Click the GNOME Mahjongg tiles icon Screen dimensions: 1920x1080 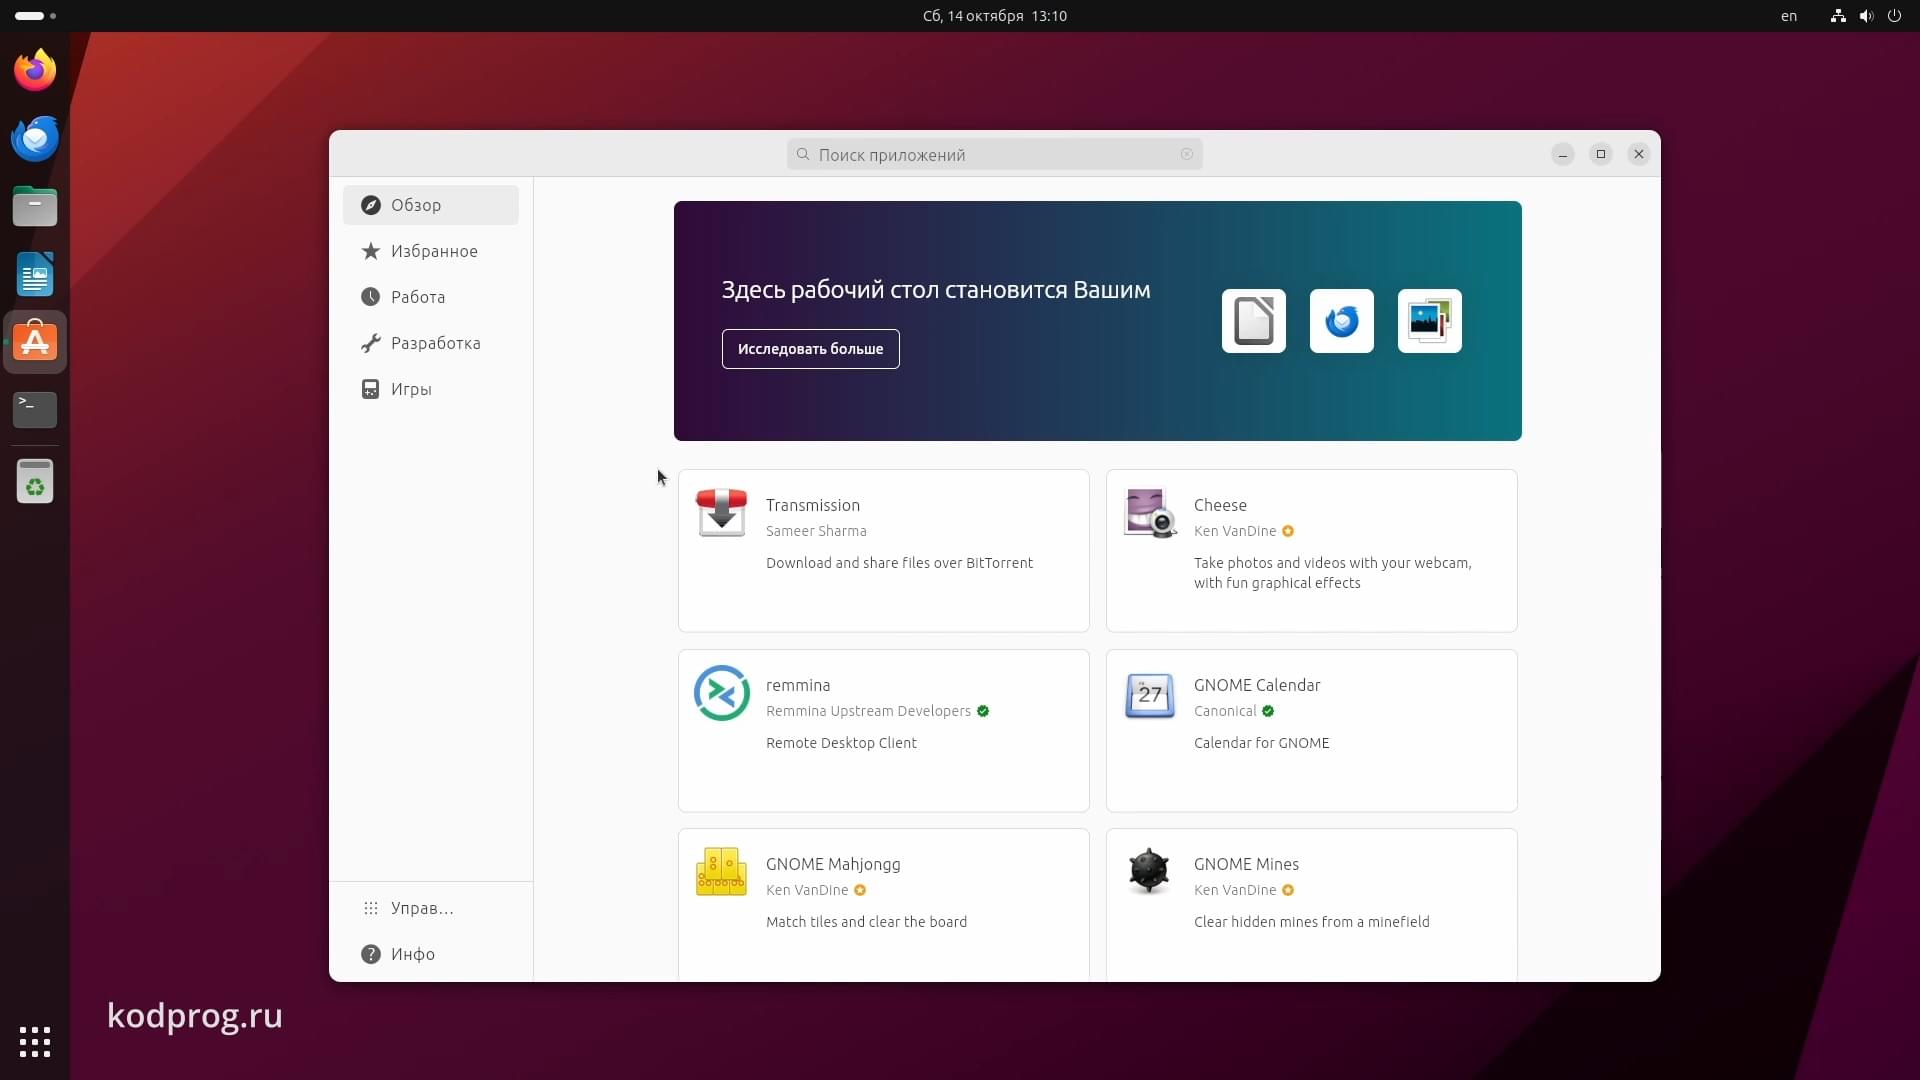click(721, 871)
